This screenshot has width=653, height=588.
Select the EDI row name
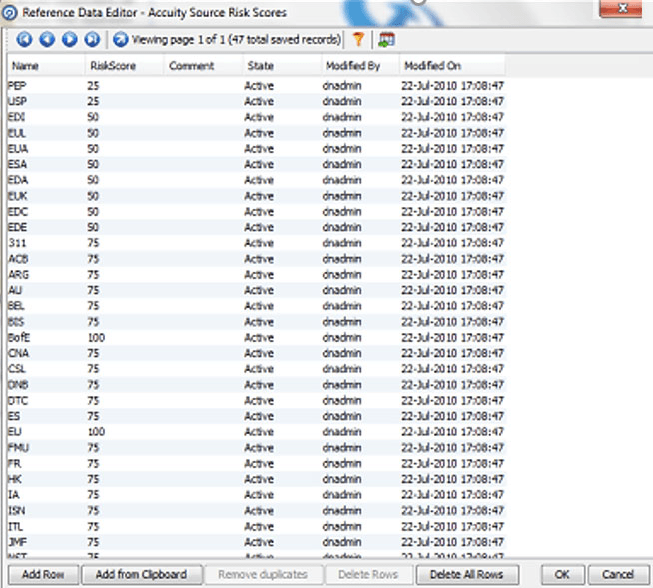[17, 117]
